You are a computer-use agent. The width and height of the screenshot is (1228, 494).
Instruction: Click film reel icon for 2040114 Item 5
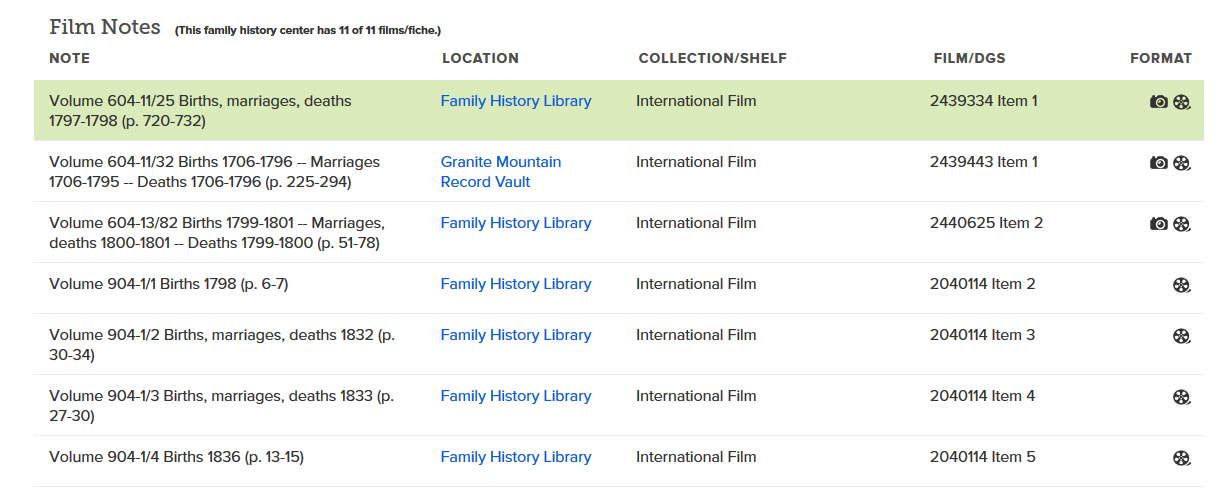coord(1182,458)
